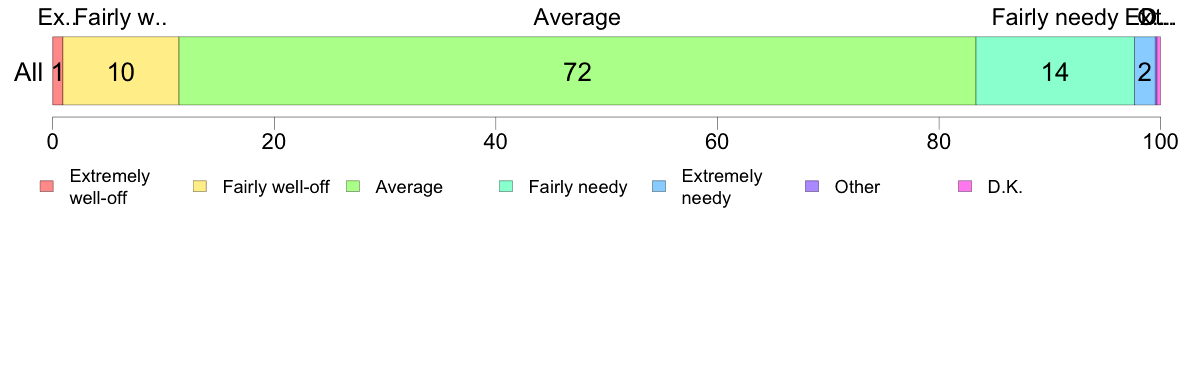This screenshot has height=368, width=1188.
Task: Click the purple Other legend swatch
Action: click(x=812, y=186)
